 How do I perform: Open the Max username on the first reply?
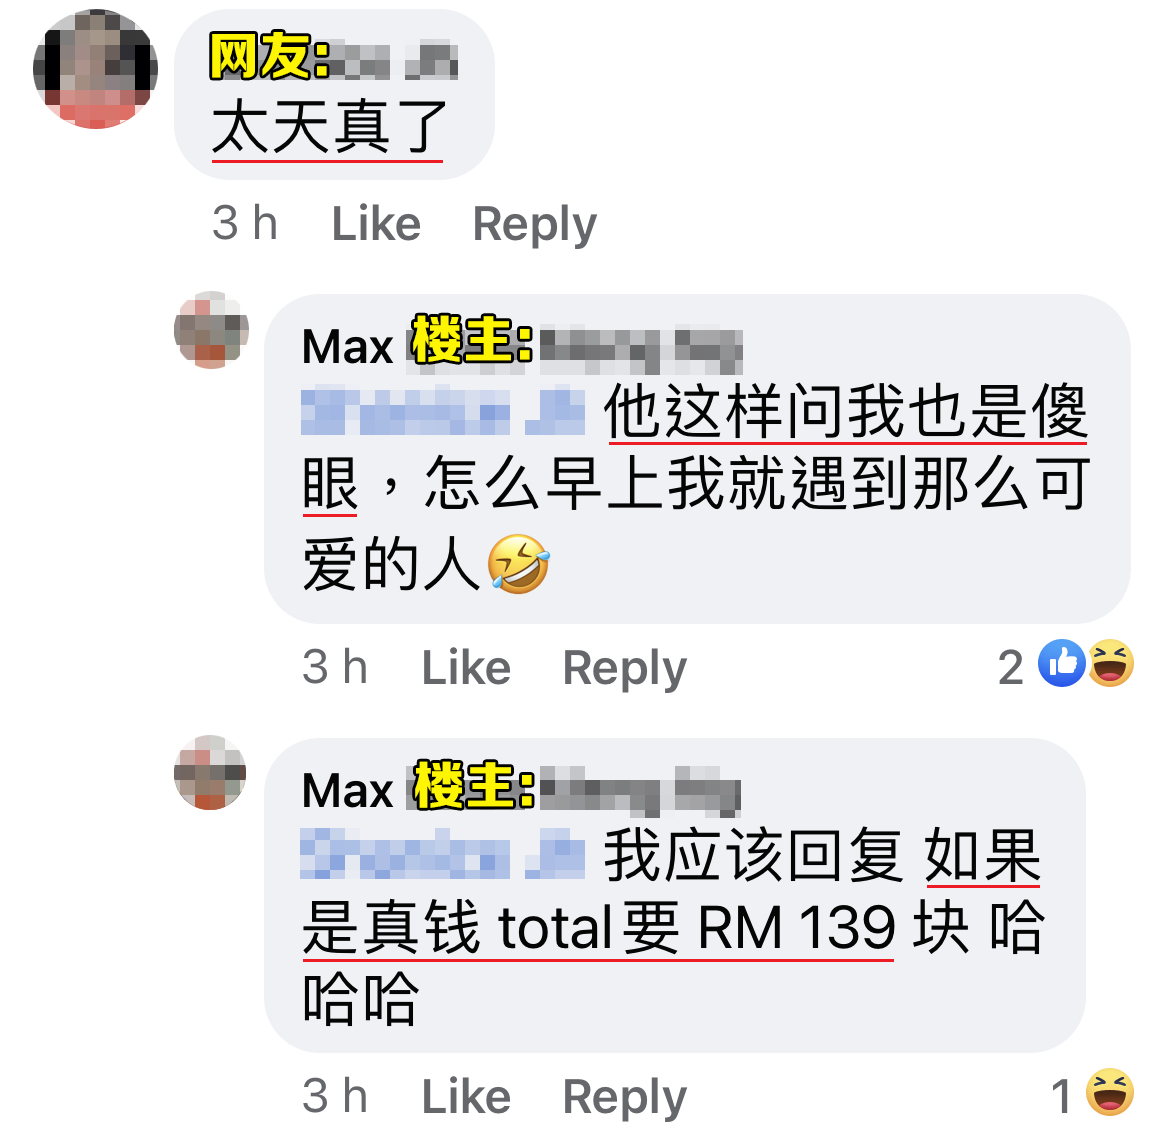point(348,347)
